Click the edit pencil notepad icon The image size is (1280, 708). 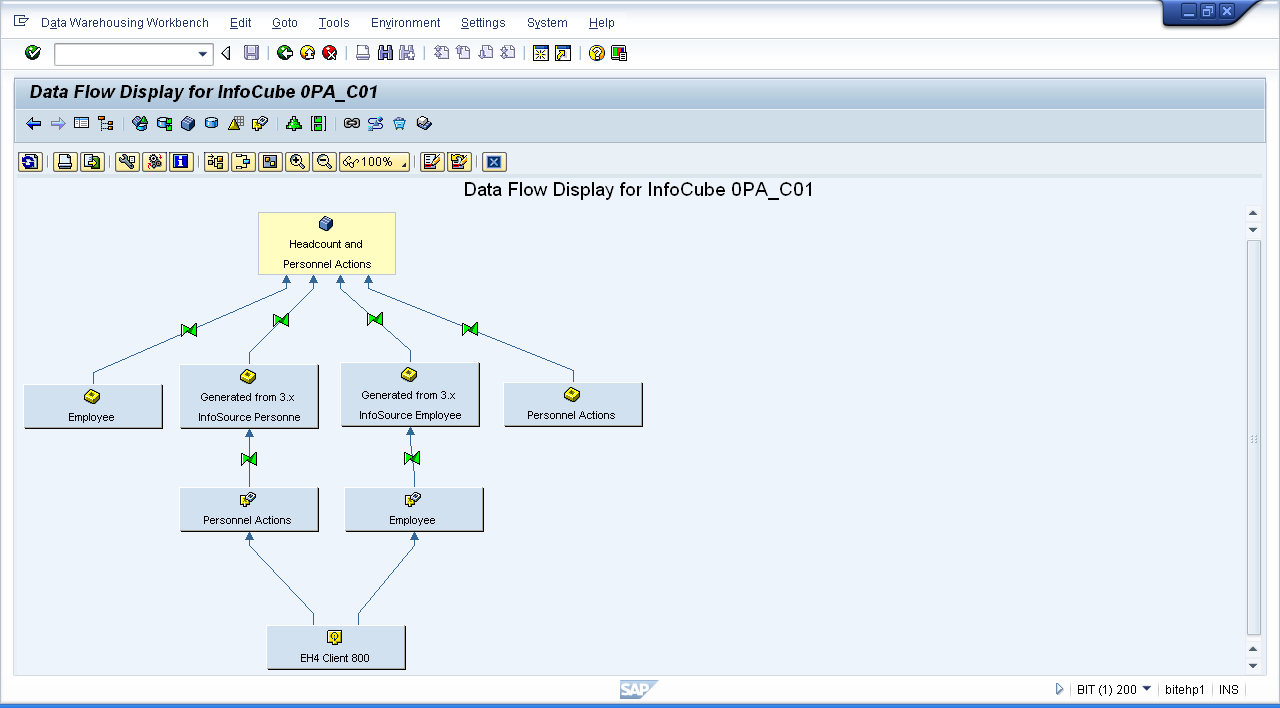click(432, 162)
